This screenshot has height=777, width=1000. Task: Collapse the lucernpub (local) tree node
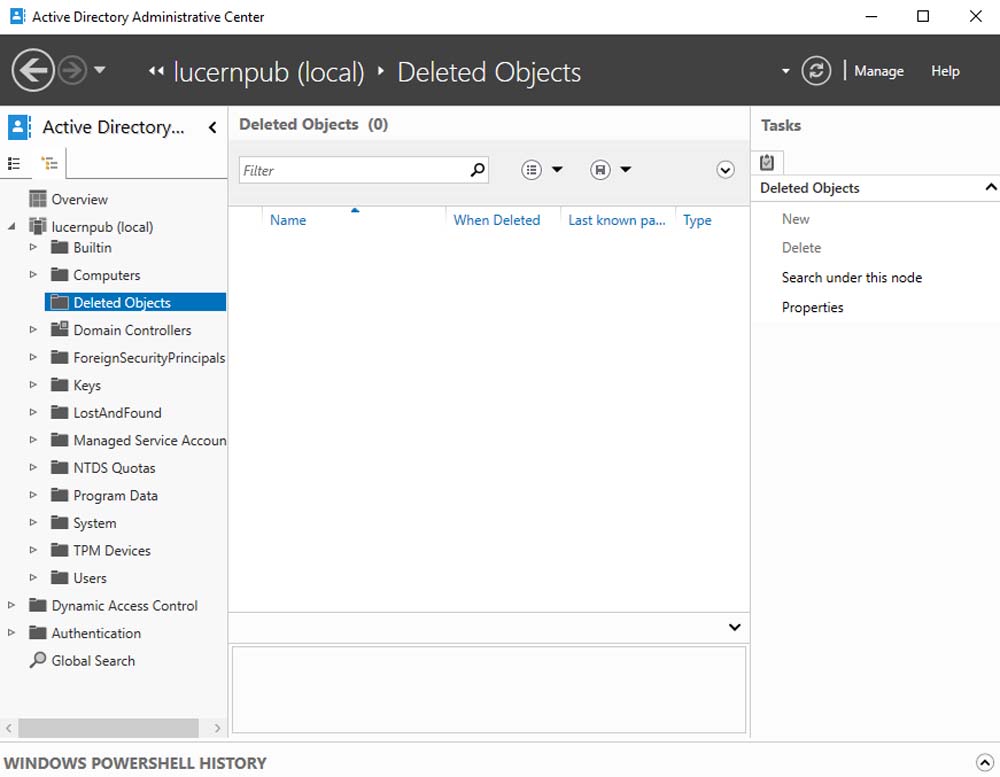tap(12, 227)
